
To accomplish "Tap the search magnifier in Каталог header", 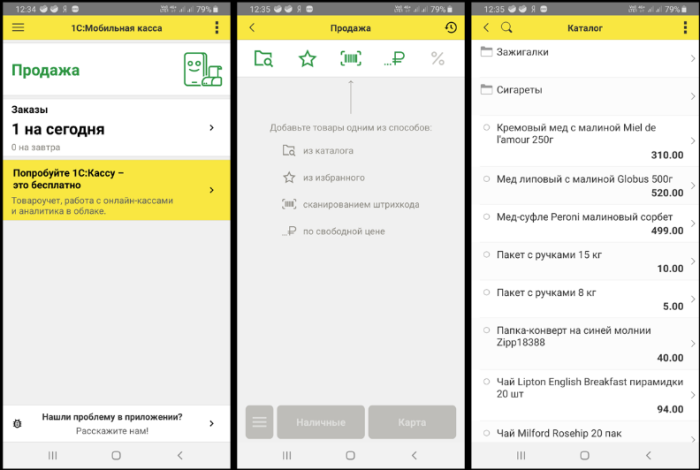I will coord(506,28).
